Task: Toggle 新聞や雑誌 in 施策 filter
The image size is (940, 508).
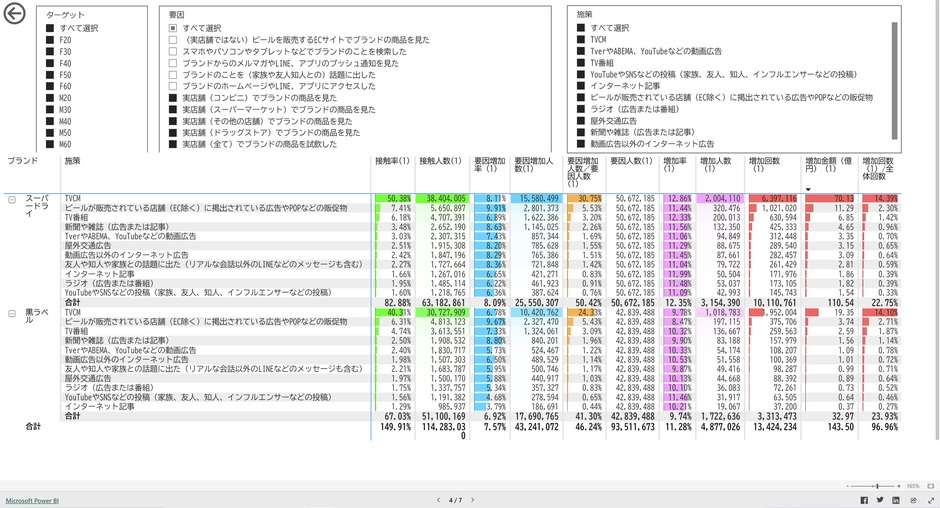Action: (x=580, y=133)
